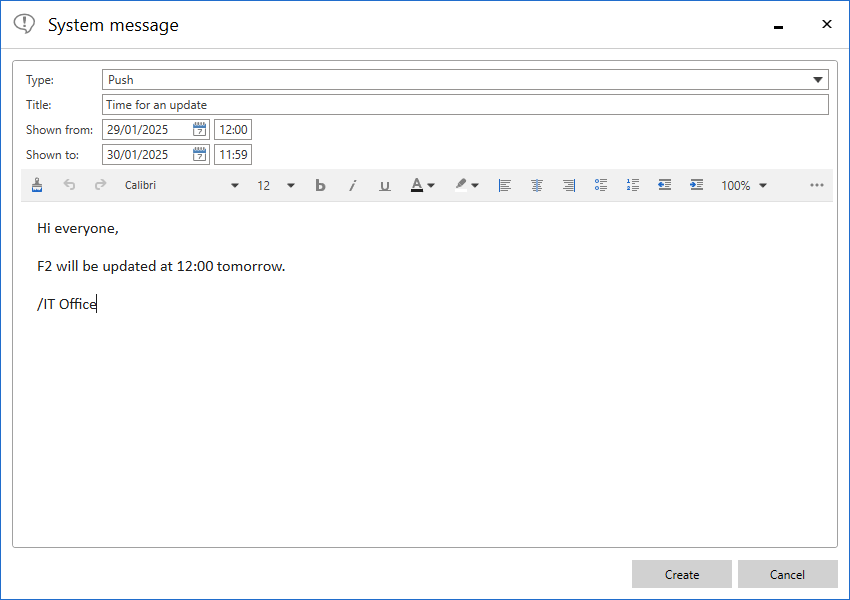Toggle bold formatting
Screen dimensions: 850x600
[x=320, y=185]
